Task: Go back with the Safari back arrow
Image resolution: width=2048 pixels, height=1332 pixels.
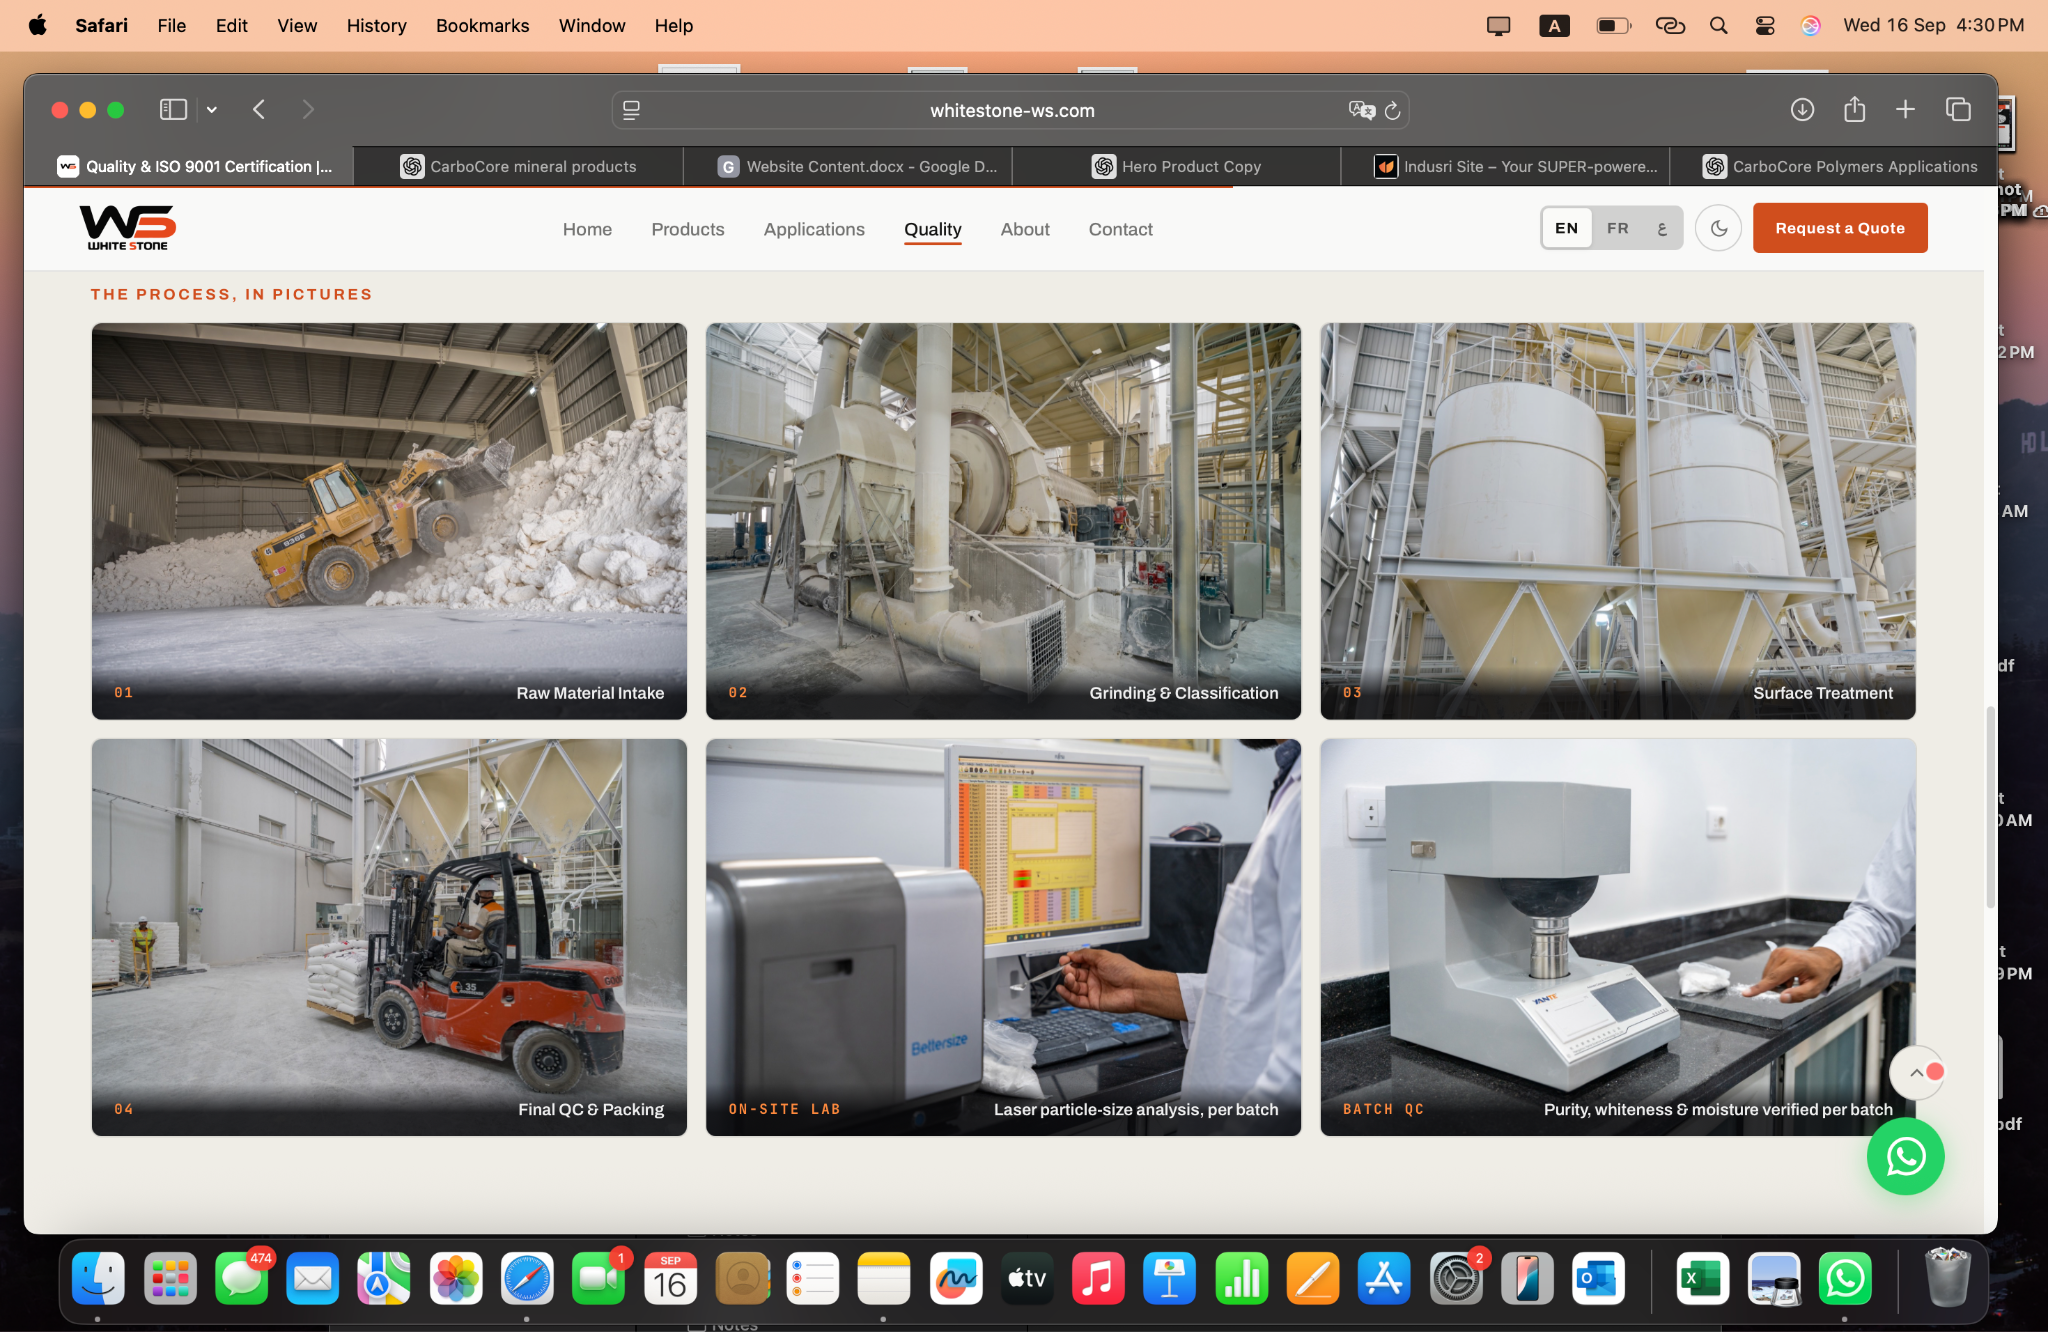Action: point(259,109)
